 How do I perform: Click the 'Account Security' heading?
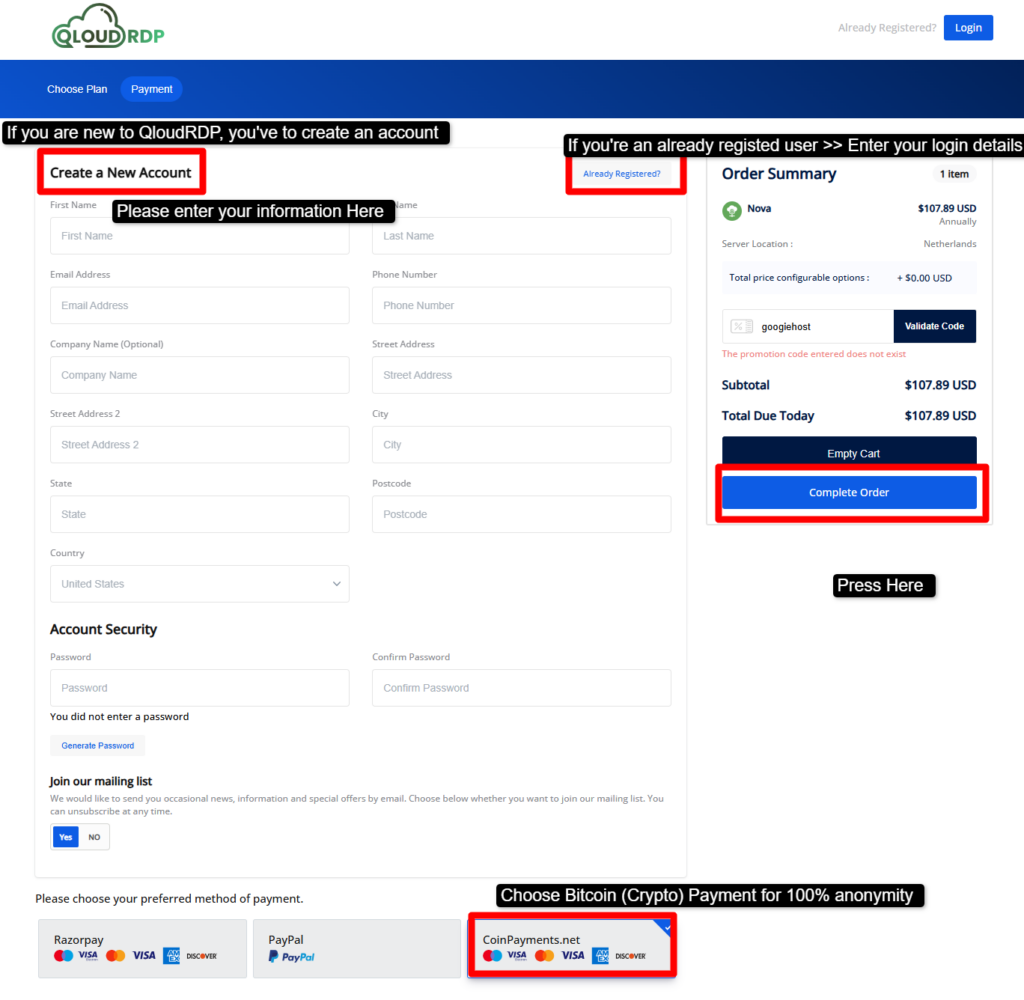[103, 629]
